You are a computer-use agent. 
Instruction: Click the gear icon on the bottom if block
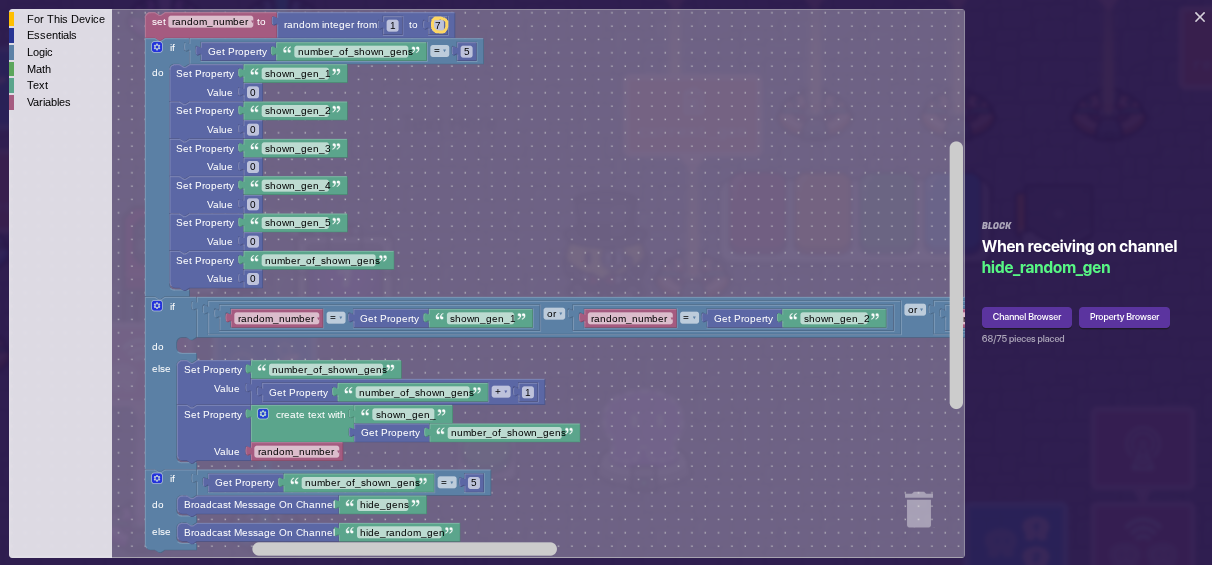pyautogui.click(x=157, y=479)
